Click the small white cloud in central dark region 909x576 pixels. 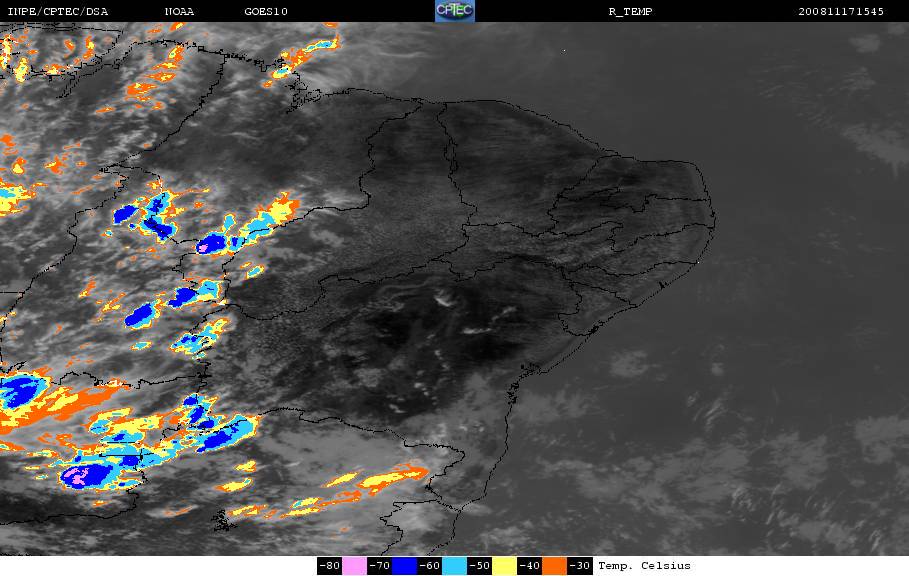click(x=444, y=299)
